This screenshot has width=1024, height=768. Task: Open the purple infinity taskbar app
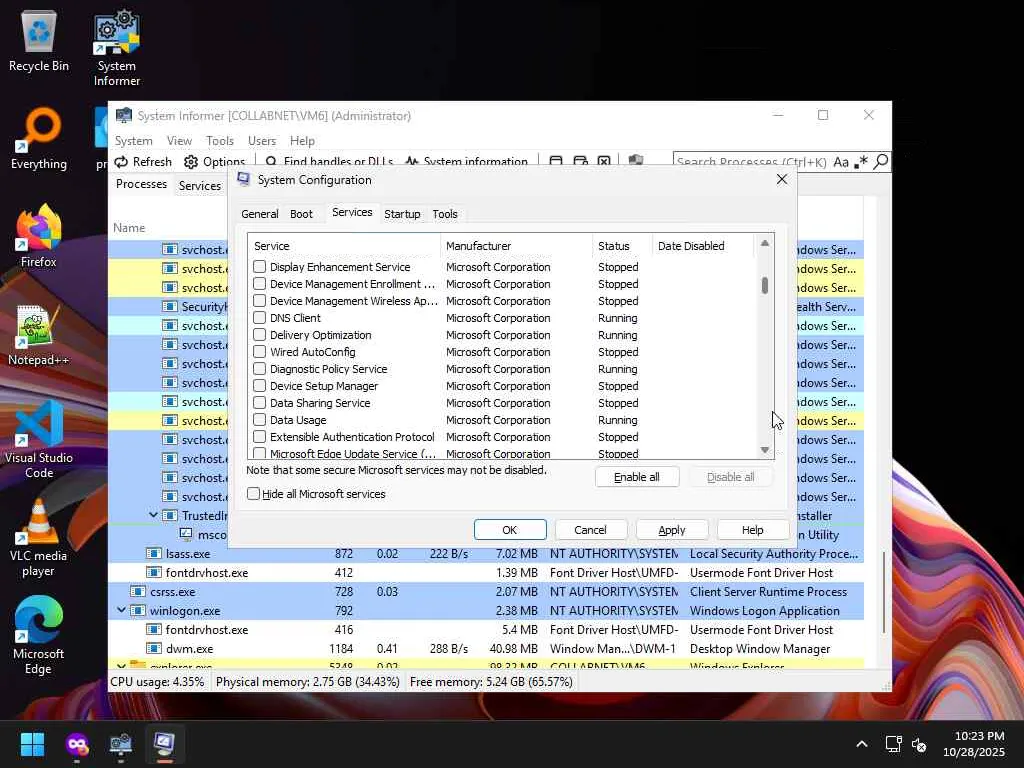(76, 744)
